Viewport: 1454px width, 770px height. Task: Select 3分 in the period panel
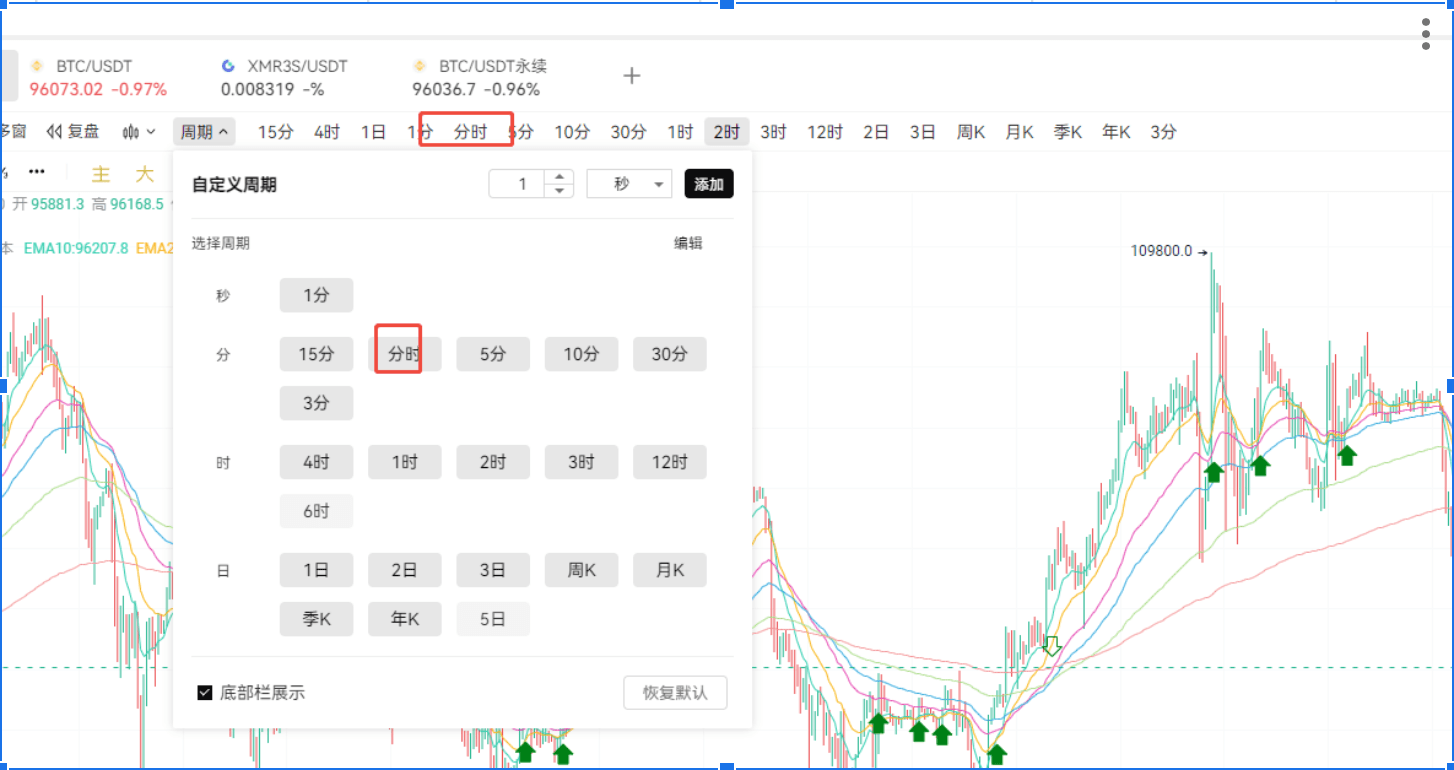click(x=316, y=403)
